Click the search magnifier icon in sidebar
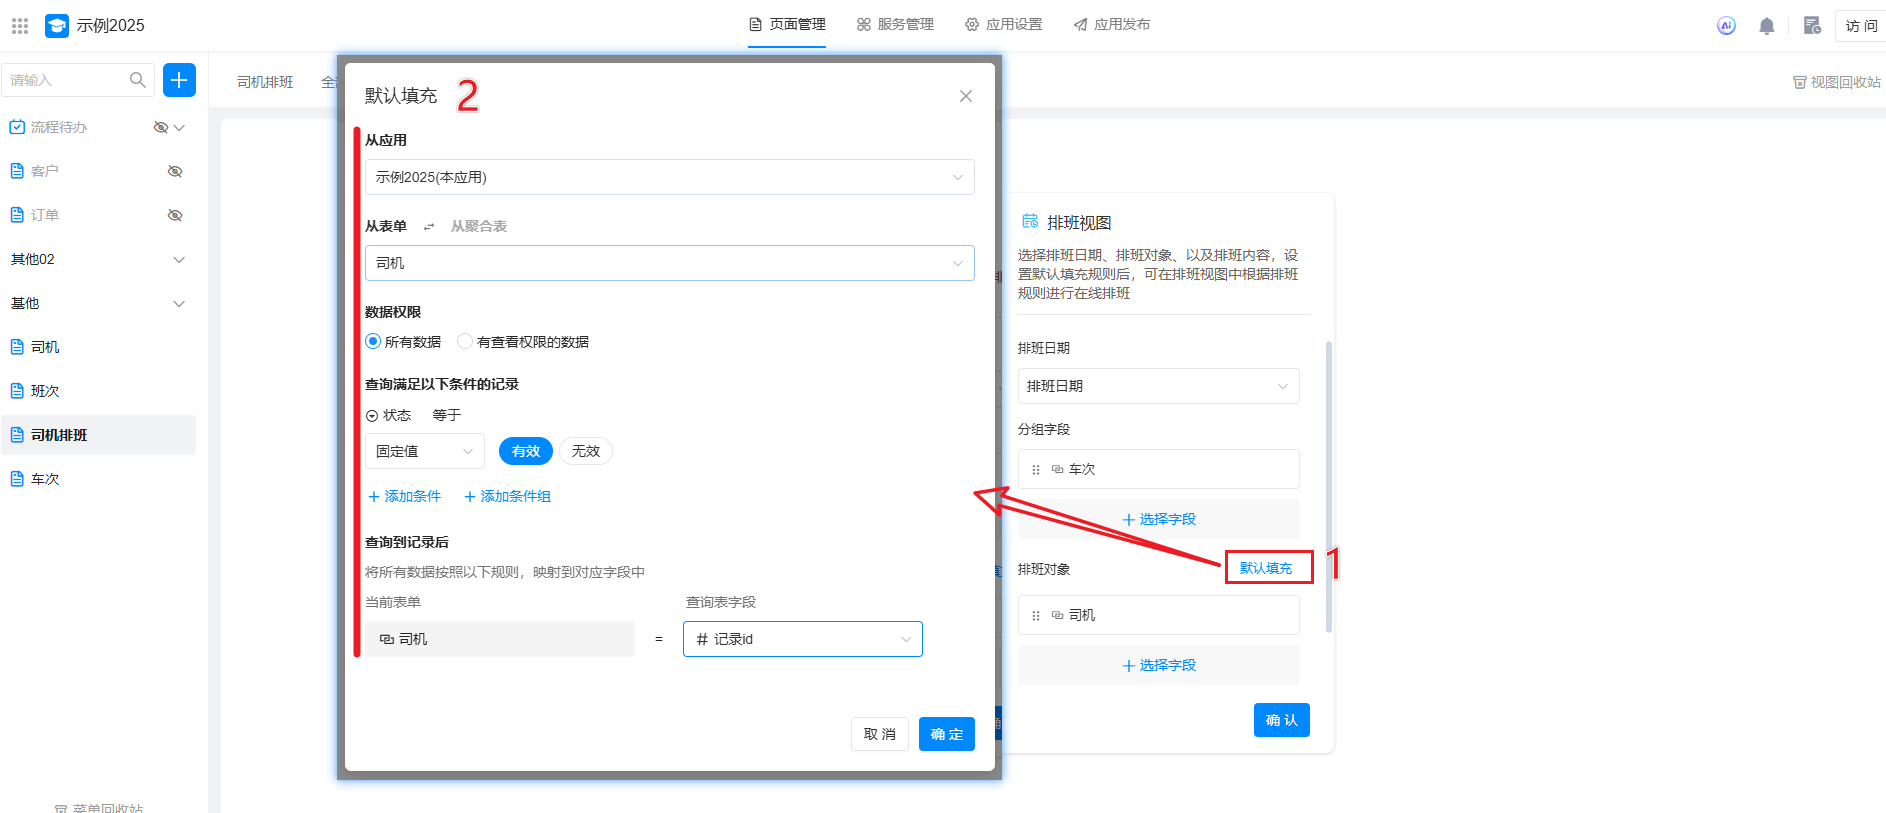The image size is (1886, 813). tap(138, 80)
